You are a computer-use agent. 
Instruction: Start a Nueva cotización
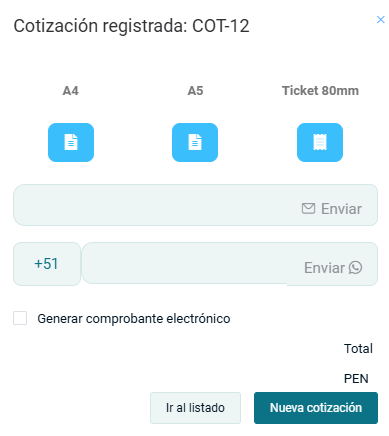[x=316, y=408]
